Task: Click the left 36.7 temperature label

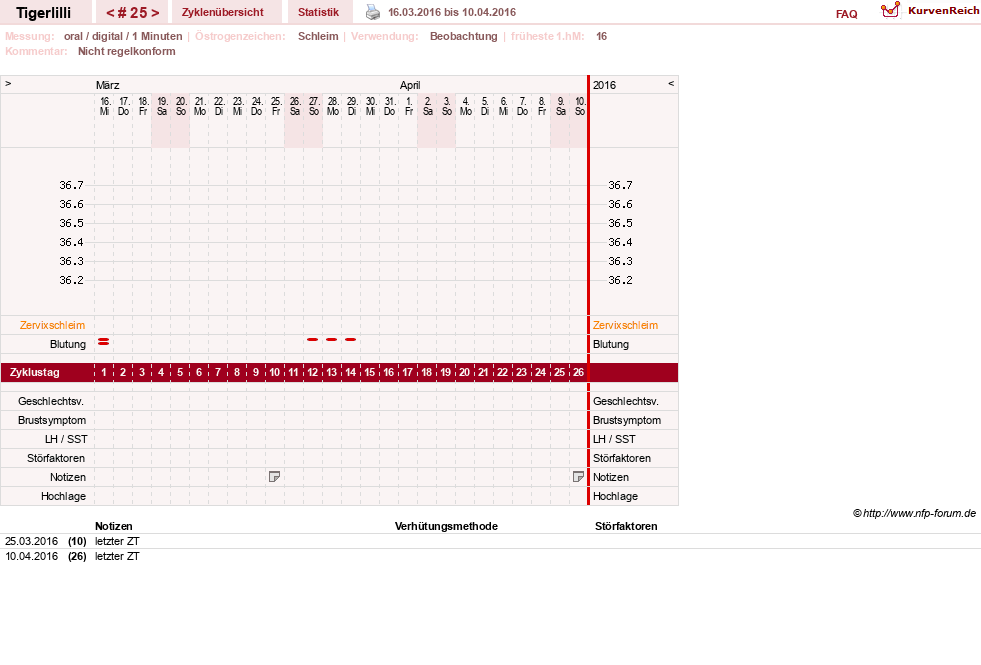Action: pyautogui.click(x=71, y=185)
